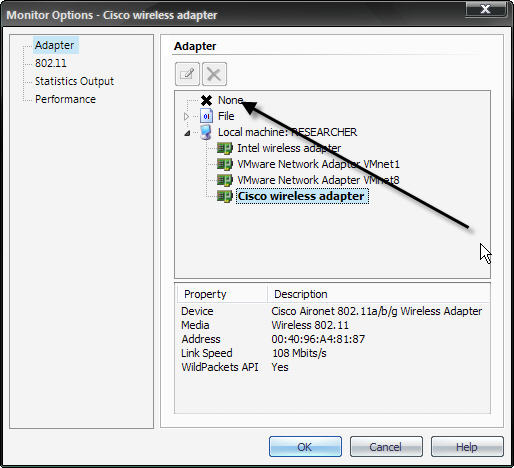Click the VMnet8 network card icon
Screen dimensions: 514x468
point(225,180)
